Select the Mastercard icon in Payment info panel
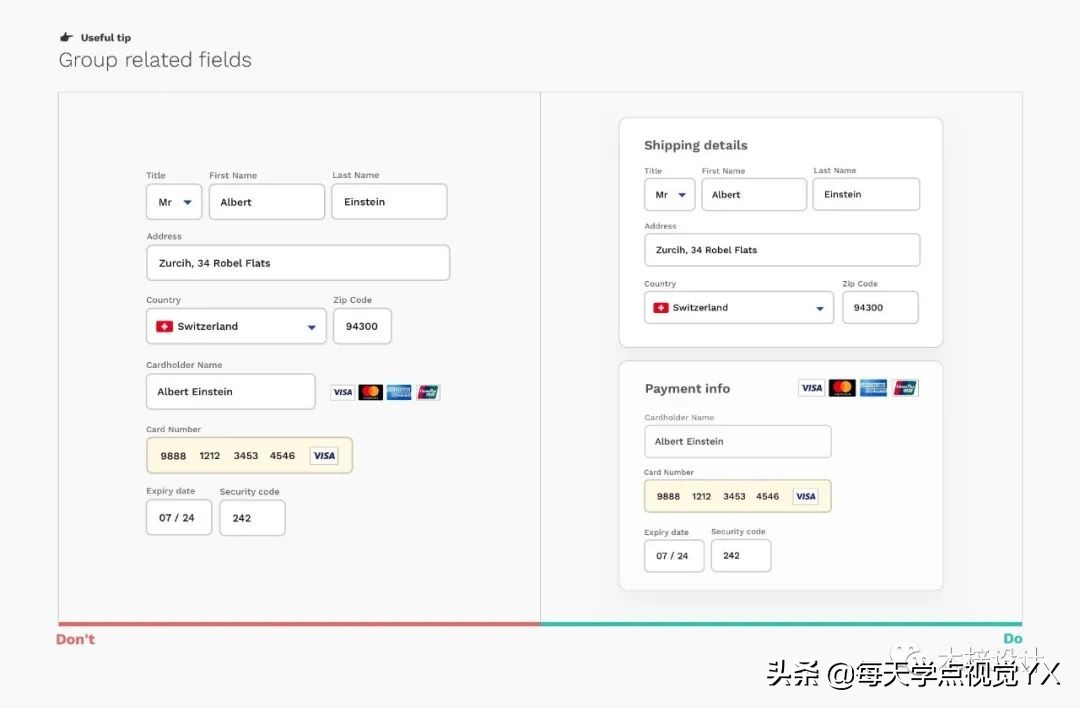This screenshot has width=1080, height=708. pos(842,387)
